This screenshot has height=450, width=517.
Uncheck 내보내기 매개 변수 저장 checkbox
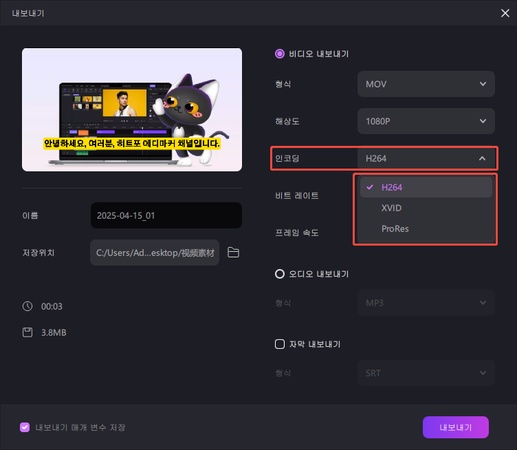coord(25,427)
